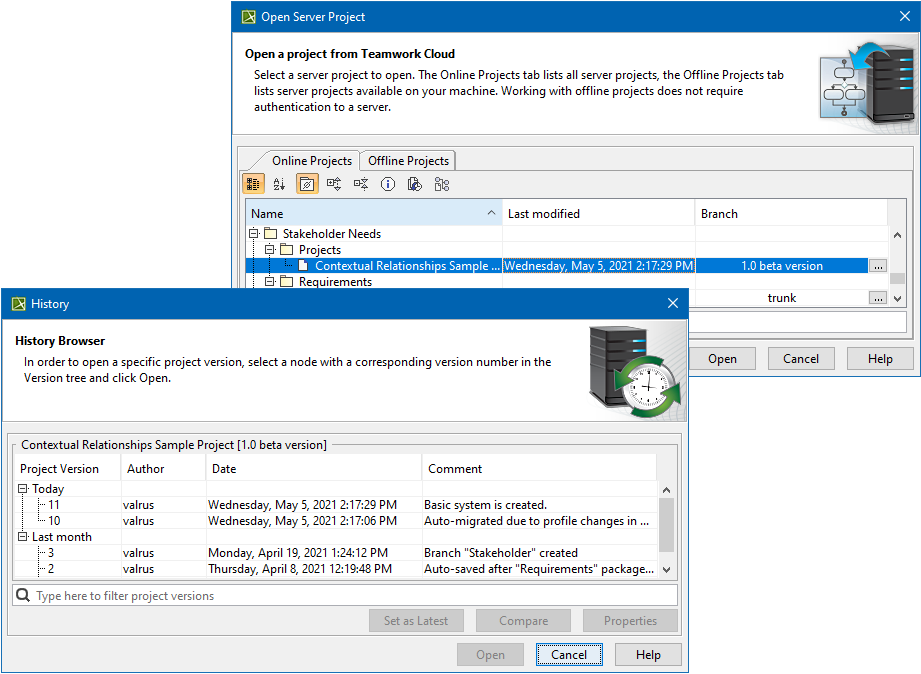Click the Comment column header
Viewport: 921px width, 674px height.
(539, 468)
